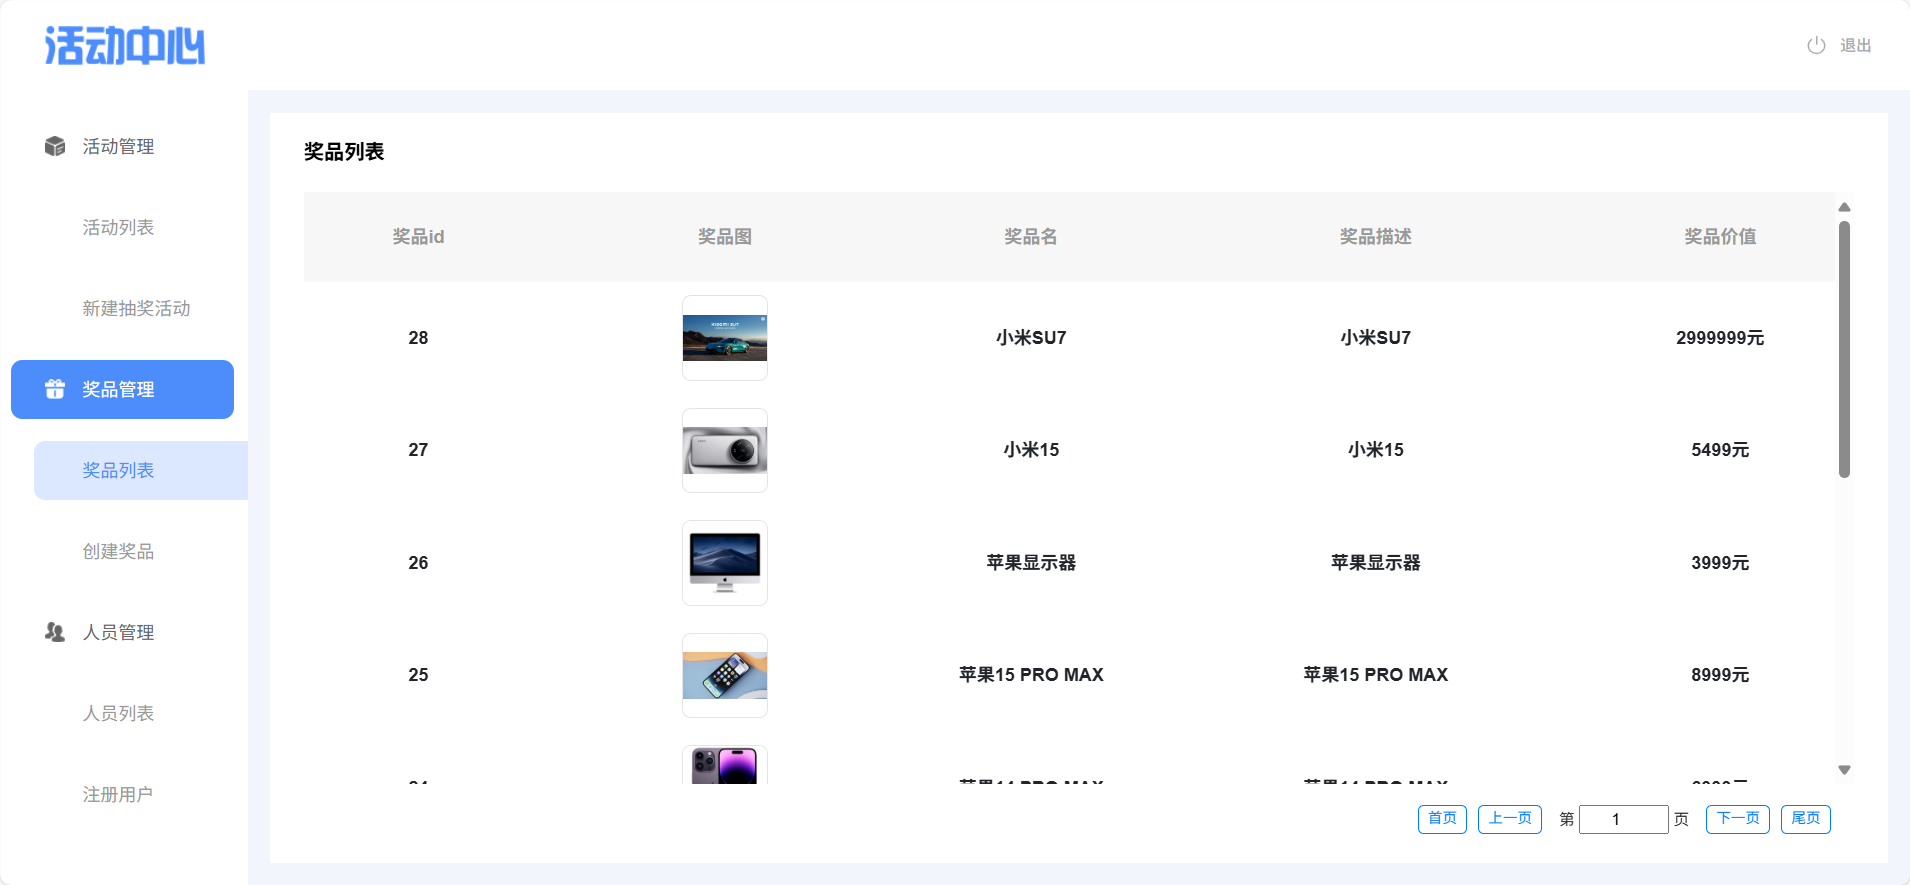Click the power icon beside 退出
The height and width of the screenshot is (885, 1910).
pos(1816,45)
